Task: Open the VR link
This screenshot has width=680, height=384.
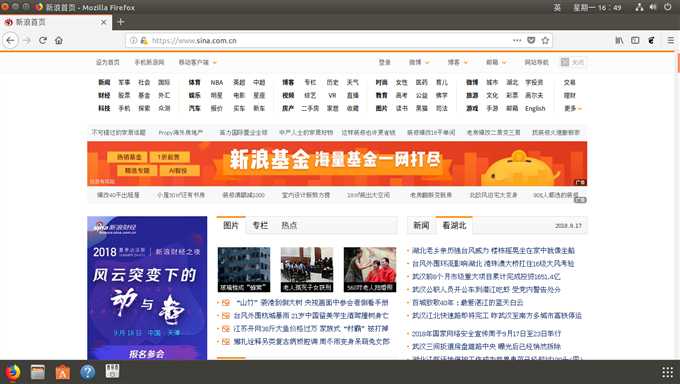Action: (x=332, y=95)
